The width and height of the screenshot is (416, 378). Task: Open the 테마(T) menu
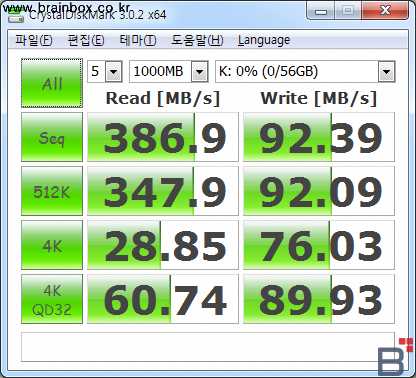[138, 40]
